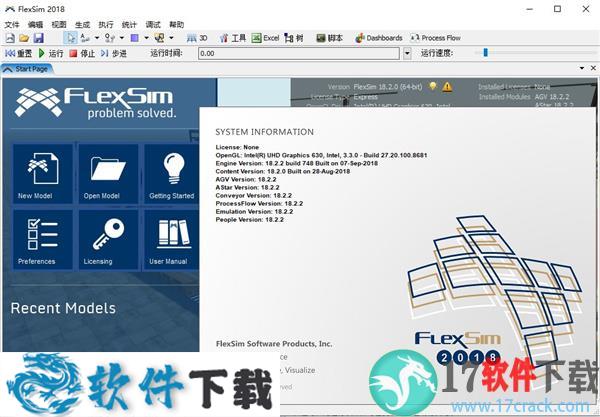
Task: Select the Start Page tab
Action: [x=27, y=69]
